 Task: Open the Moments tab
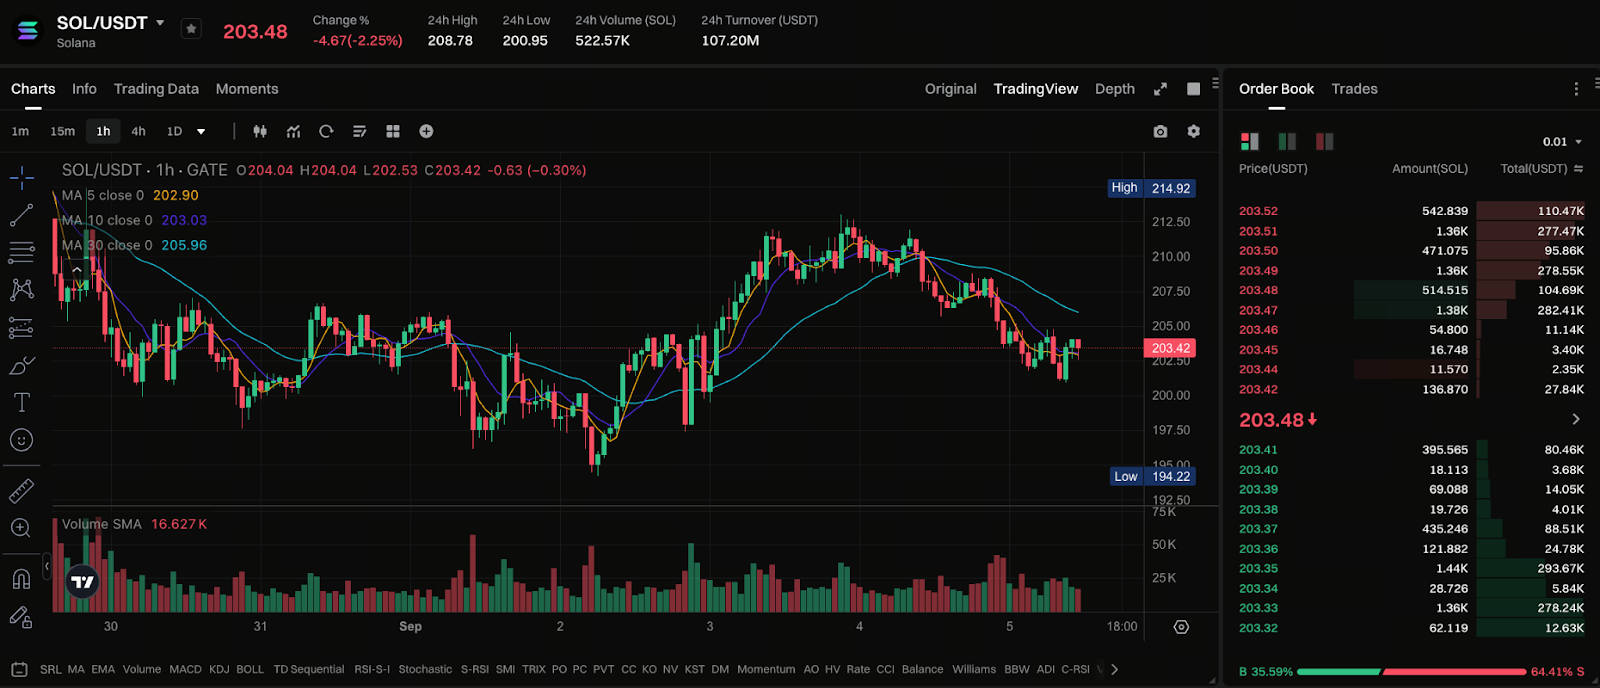tap(247, 89)
